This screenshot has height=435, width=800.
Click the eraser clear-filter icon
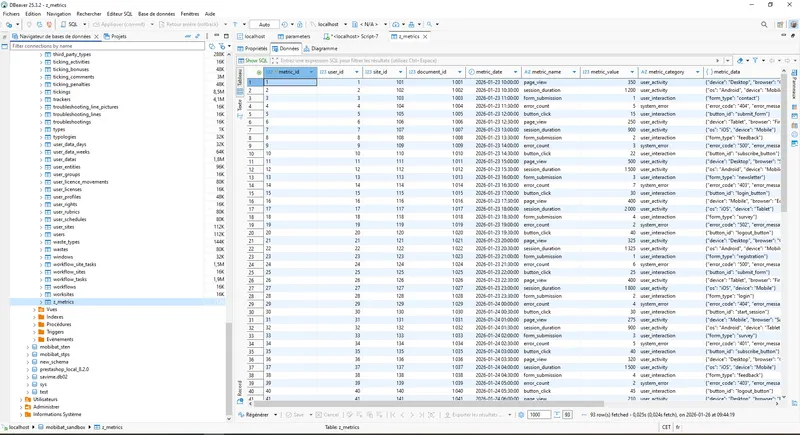pos(740,60)
